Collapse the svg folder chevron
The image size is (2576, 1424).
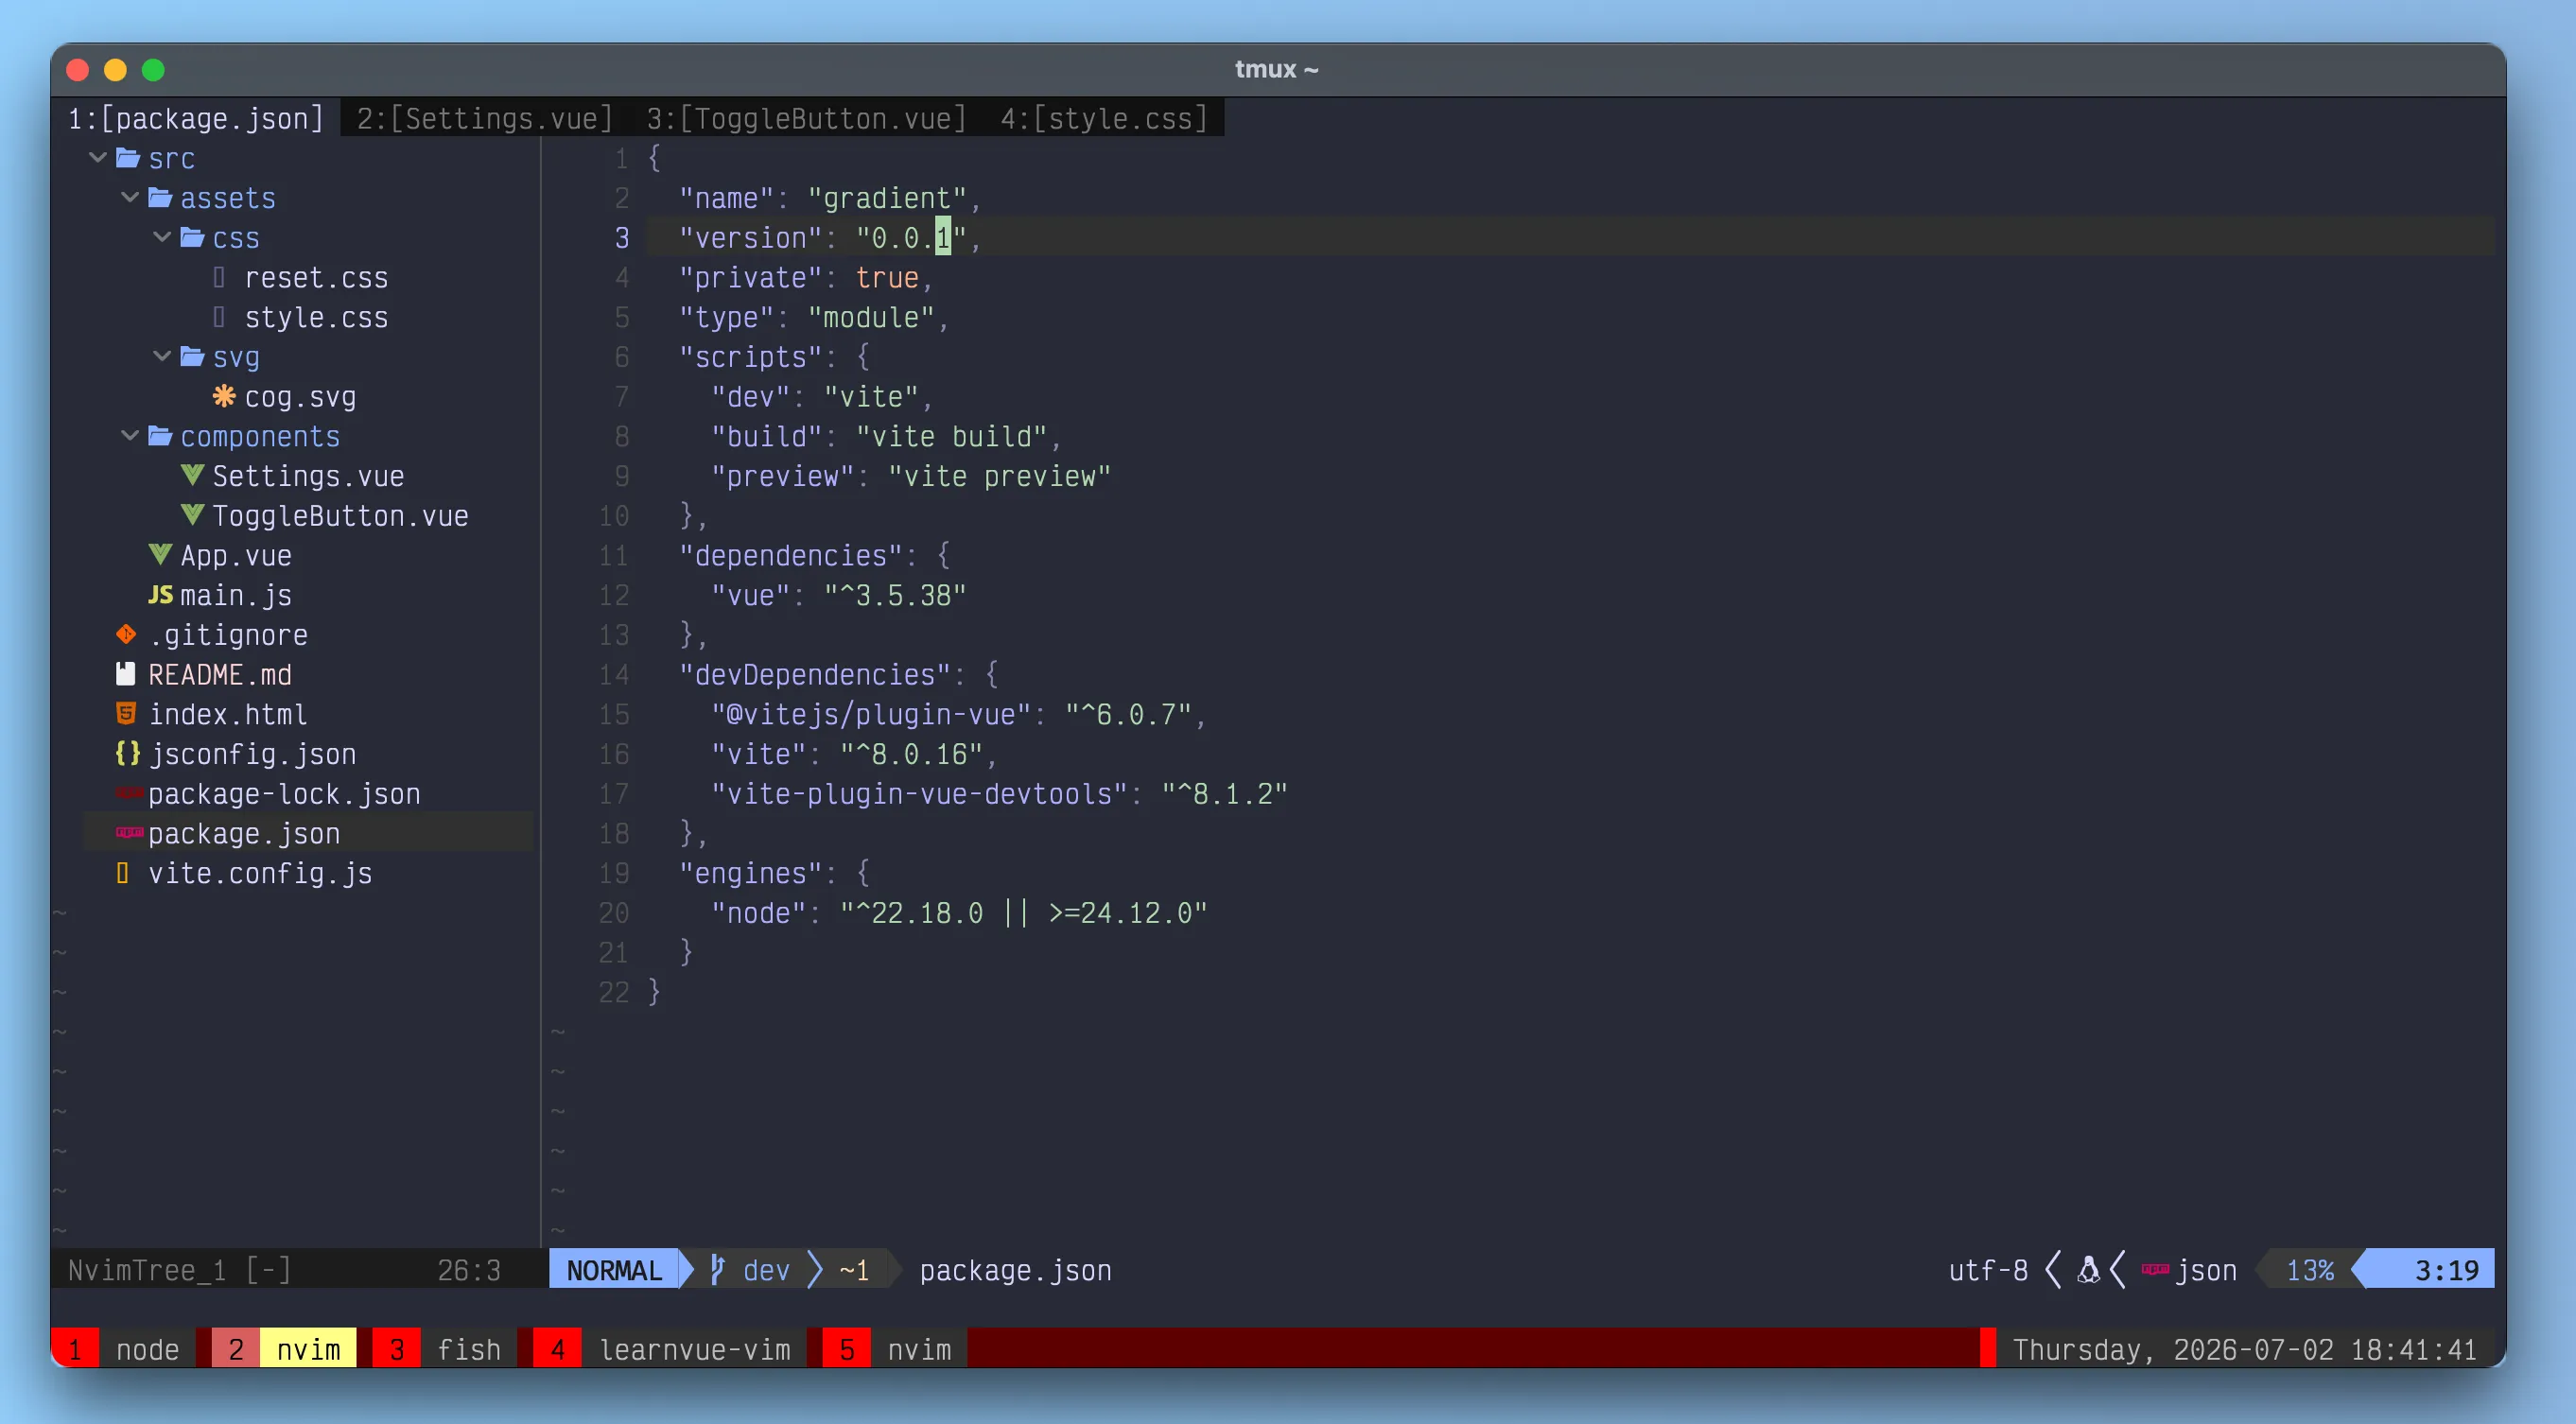pos(162,357)
